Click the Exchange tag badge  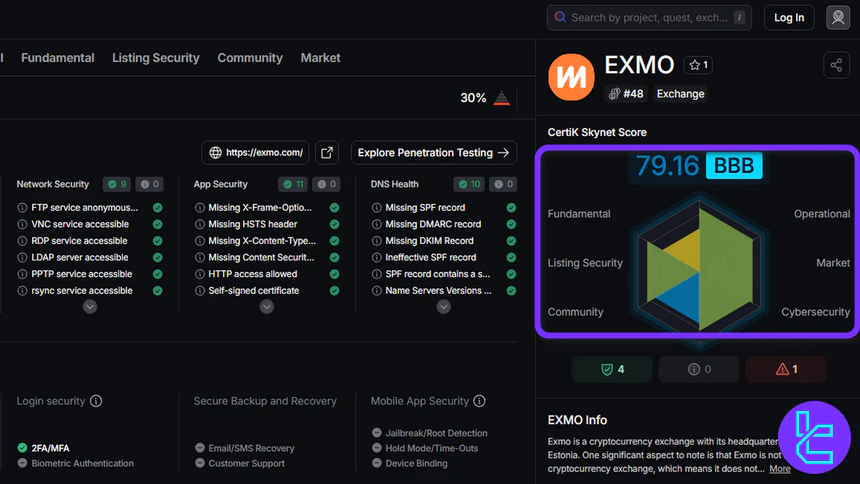pos(680,94)
